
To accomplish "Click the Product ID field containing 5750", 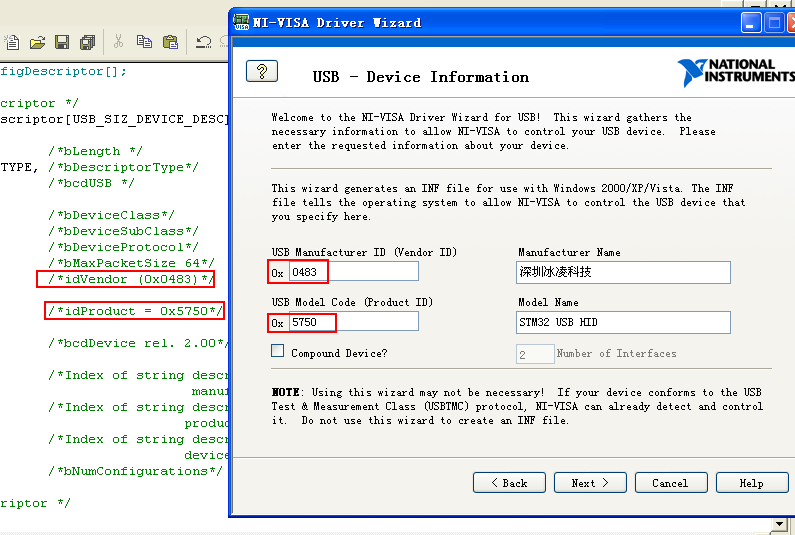I will point(353,322).
